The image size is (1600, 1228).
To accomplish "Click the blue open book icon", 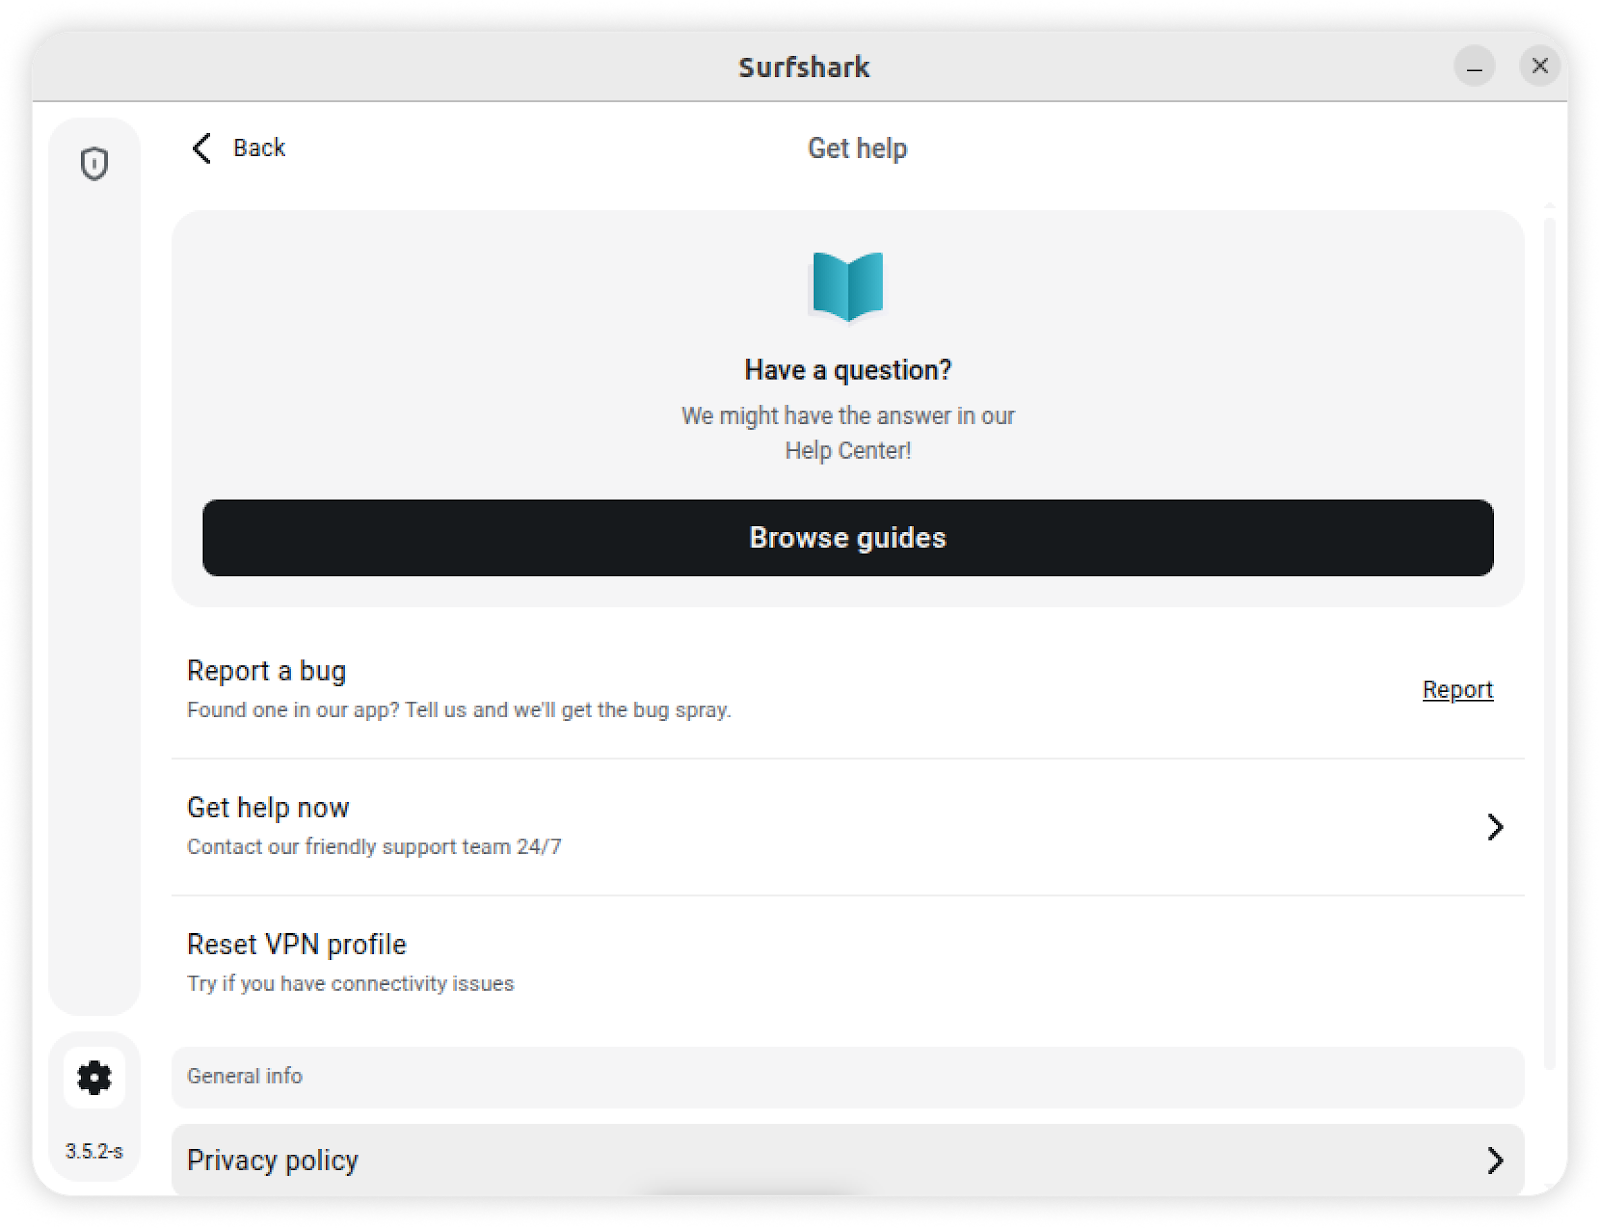I will pyautogui.click(x=847, y=287).
